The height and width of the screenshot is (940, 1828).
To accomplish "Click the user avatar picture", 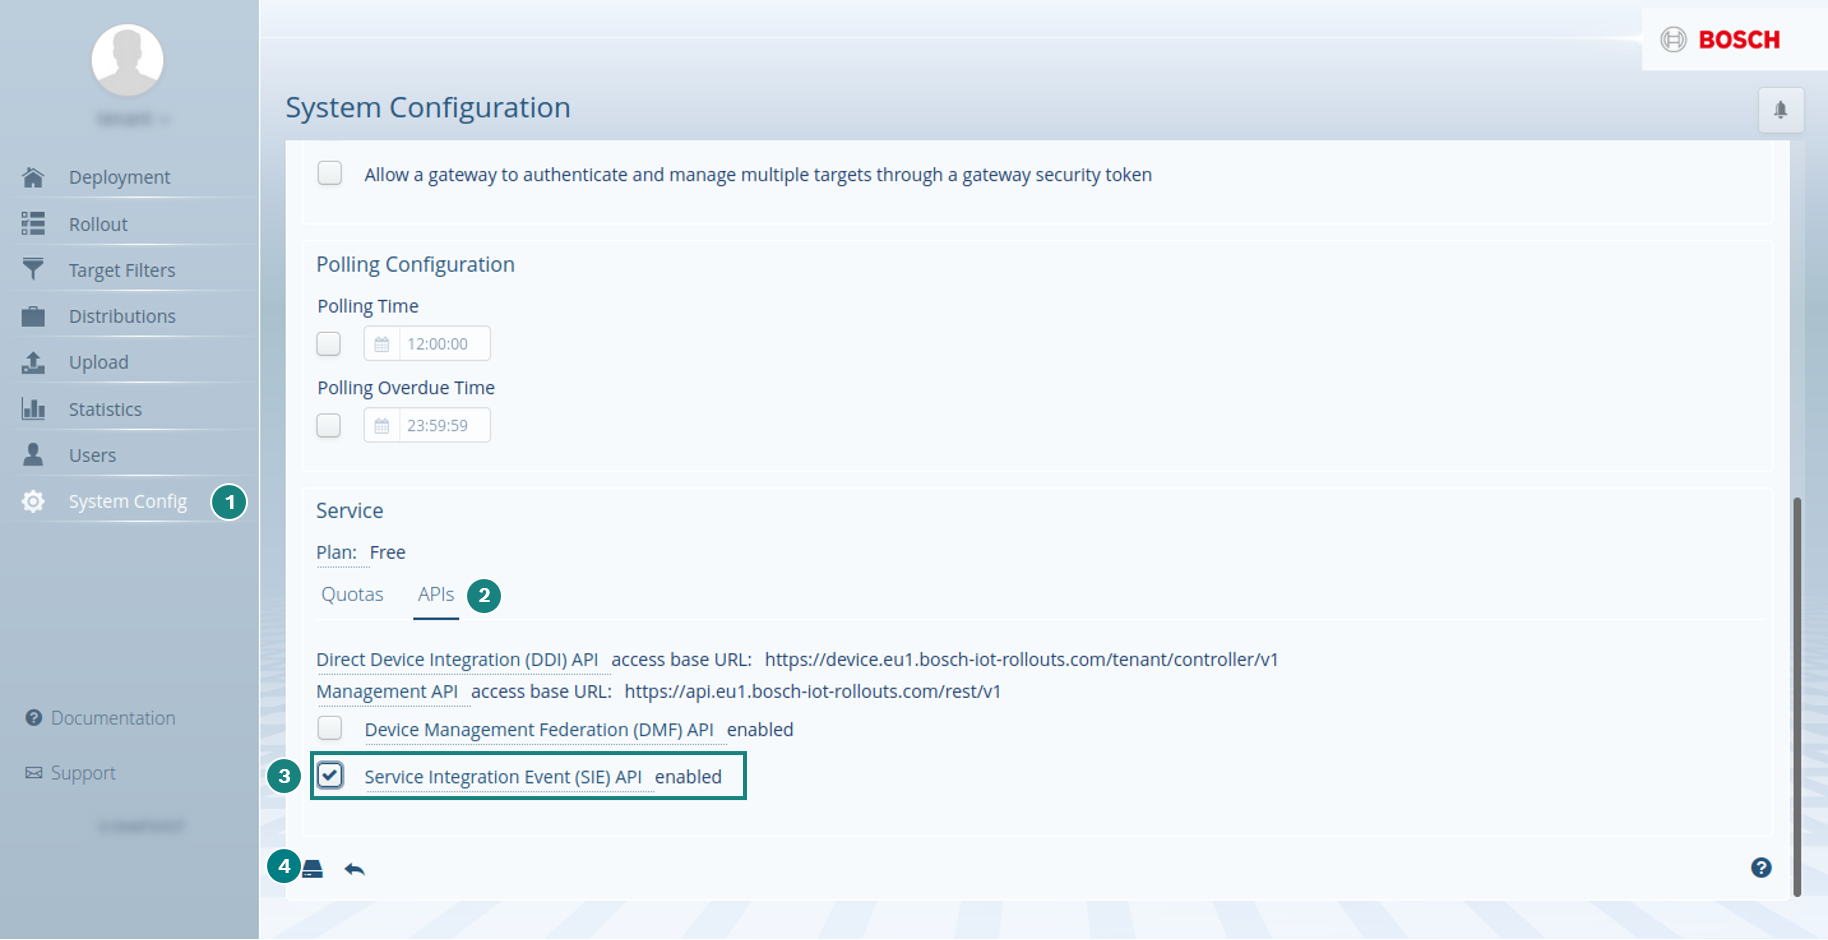I will [x=128, y=60].
